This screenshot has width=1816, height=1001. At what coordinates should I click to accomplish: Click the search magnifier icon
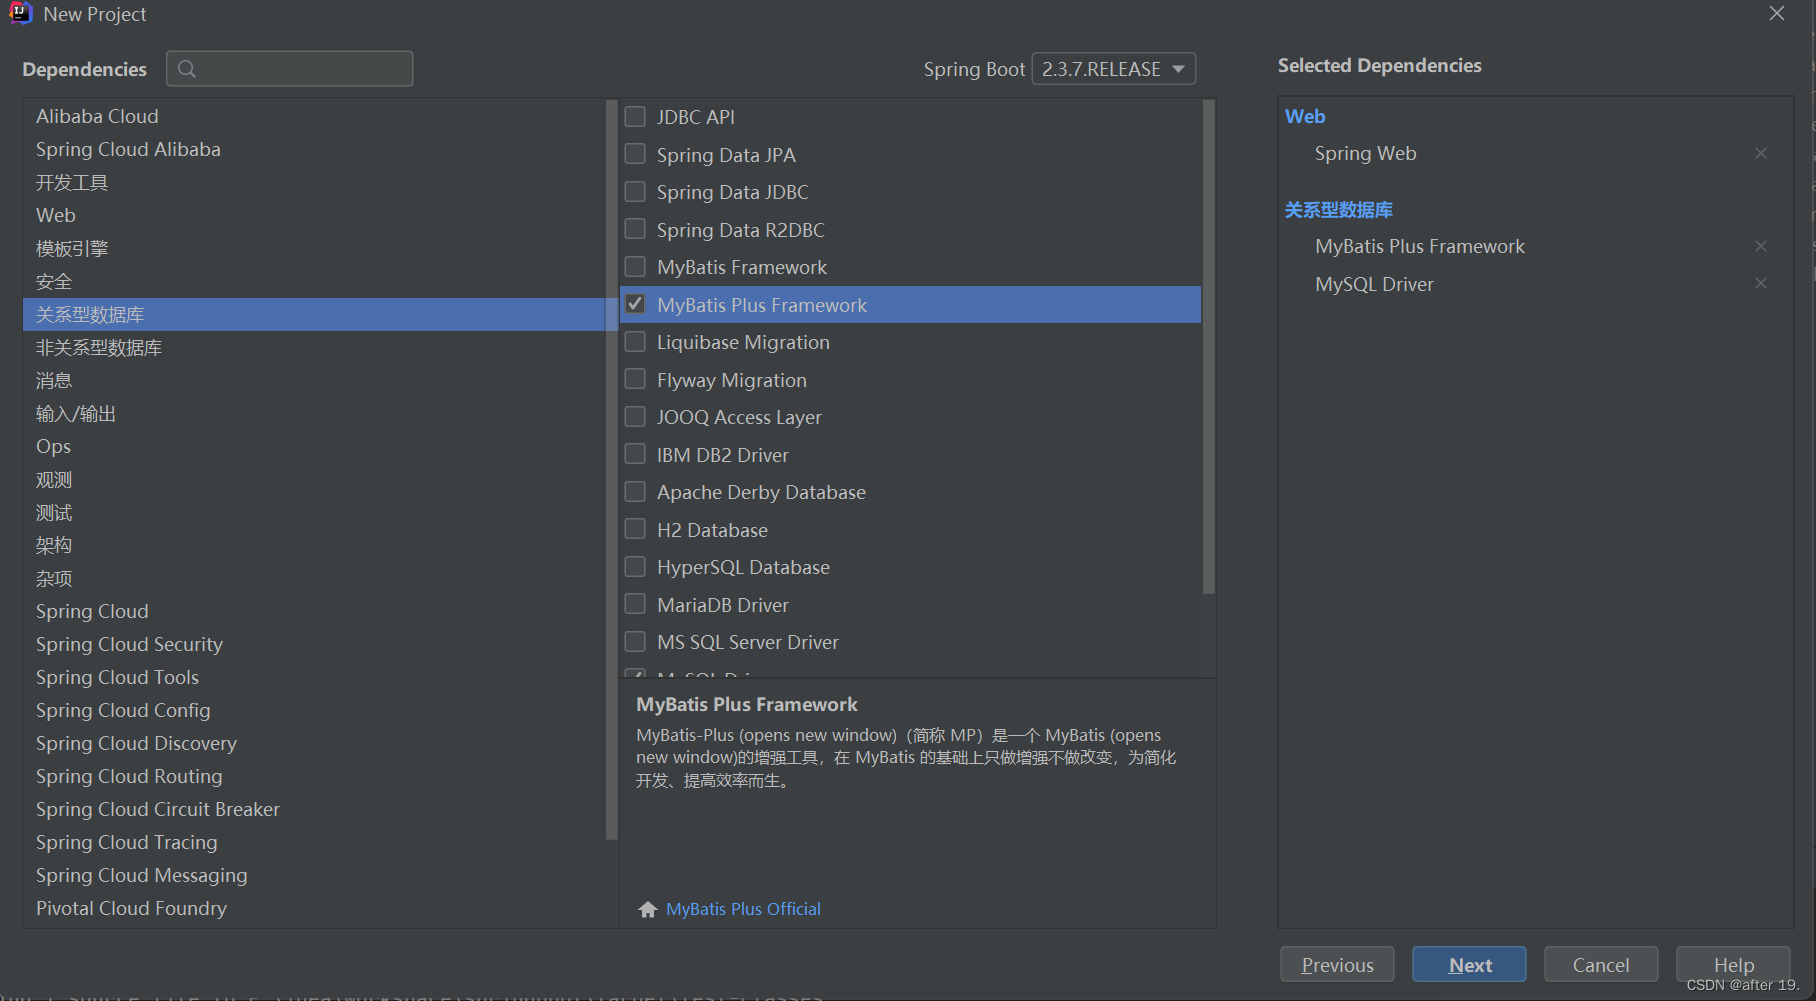[187, 69]
